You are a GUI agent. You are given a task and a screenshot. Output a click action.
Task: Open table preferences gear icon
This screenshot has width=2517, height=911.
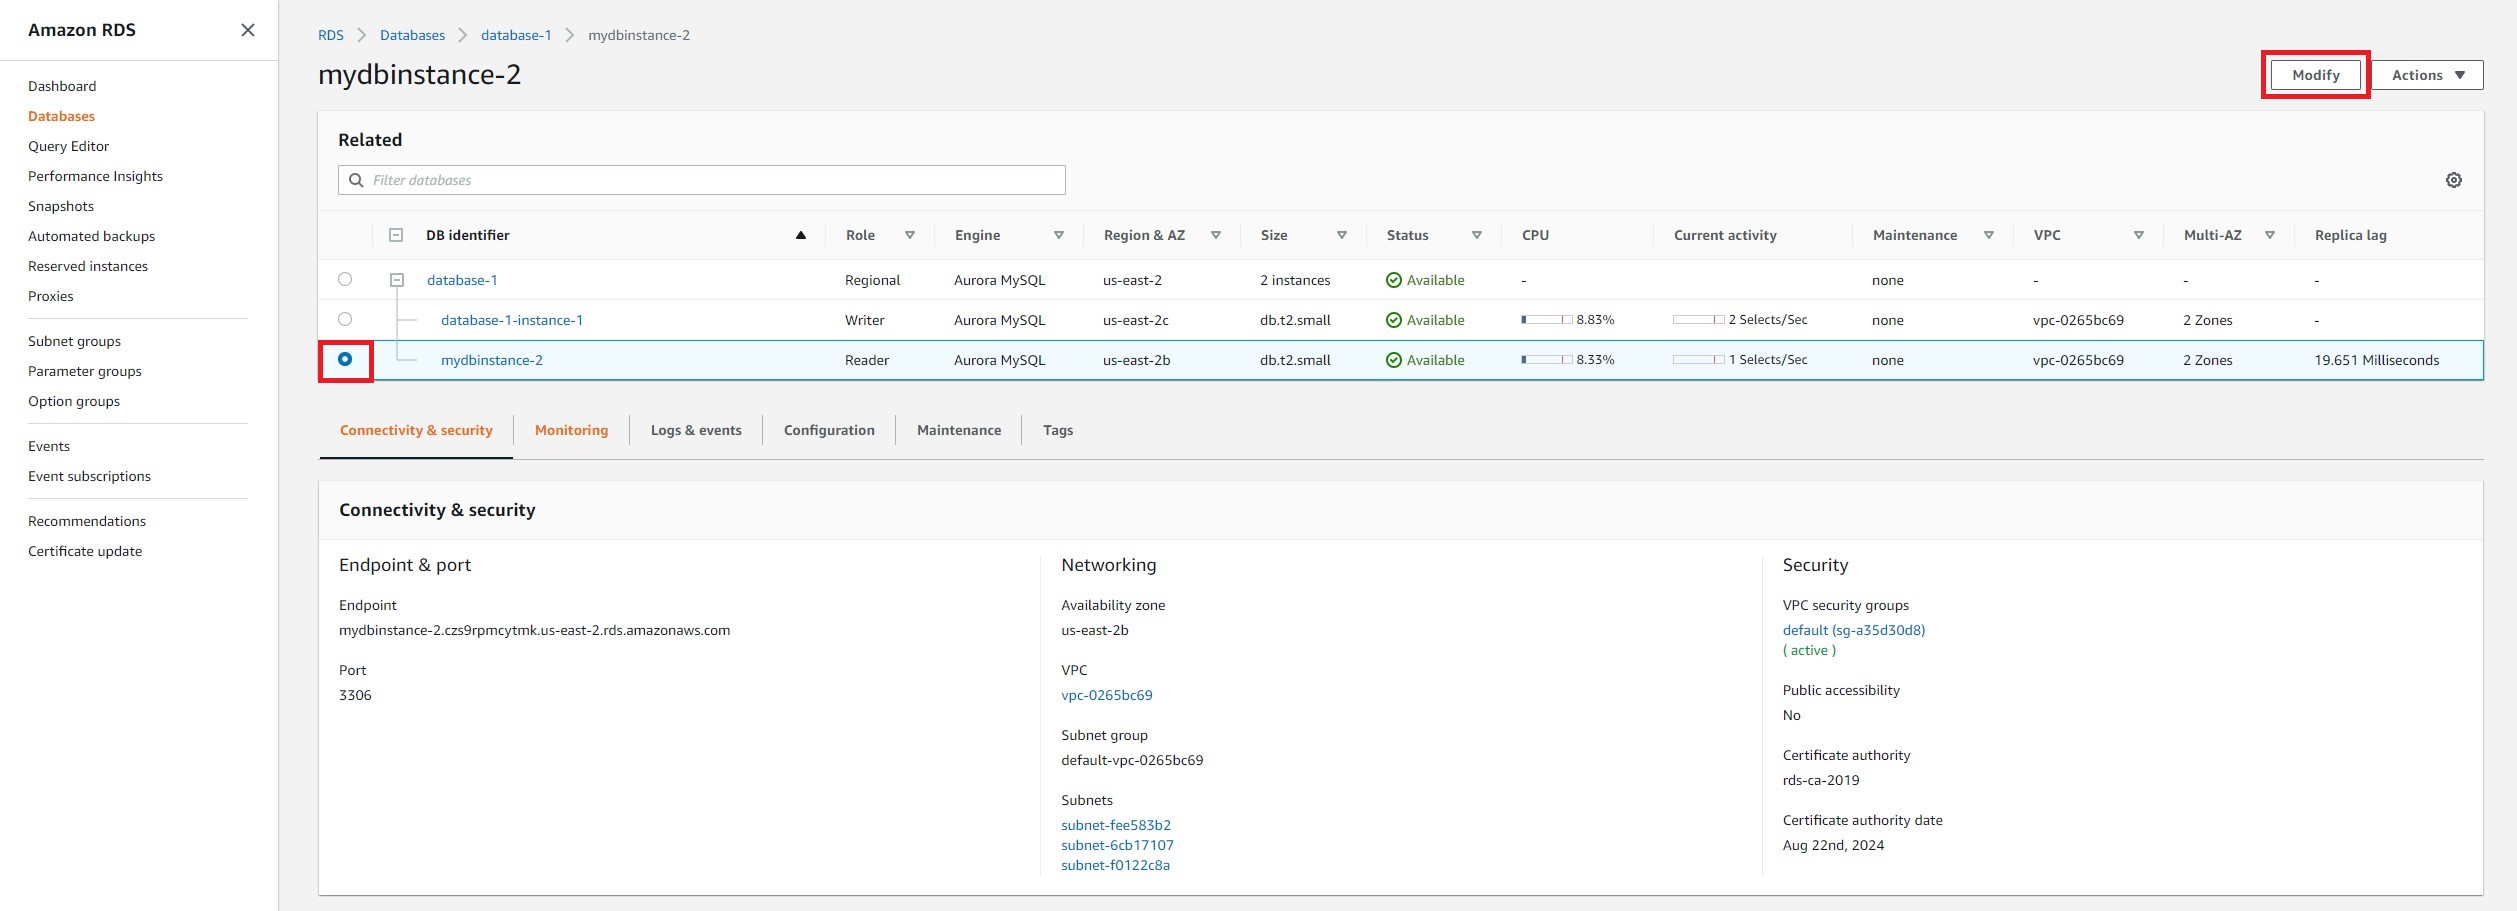[x=2453, y=180]
